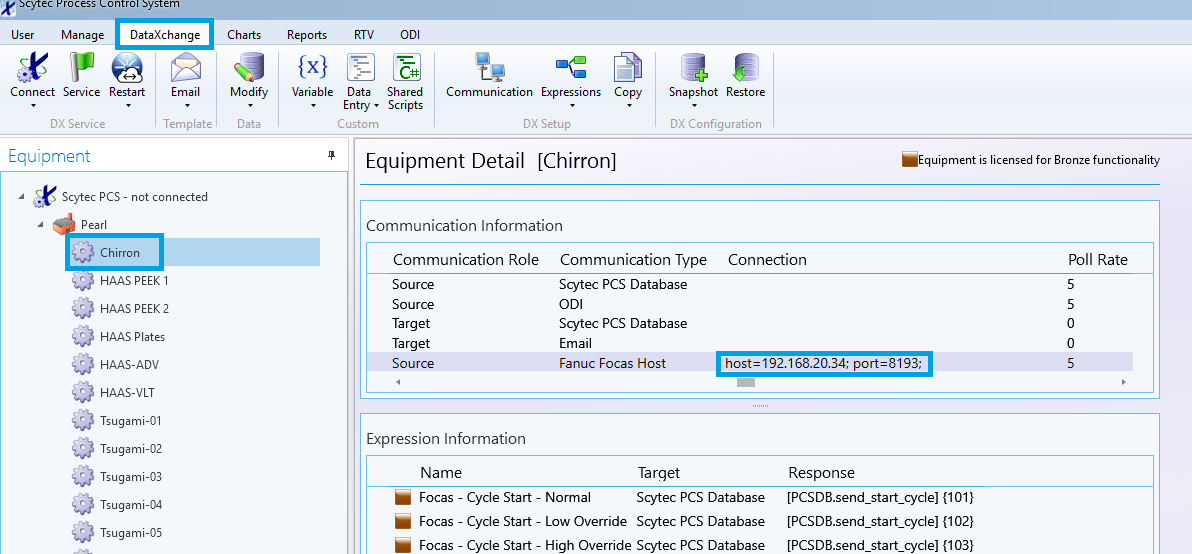Click Focas Cycle Start Low Override icon
This screenshot has width=1192, height=554.
click(x=403, y=521)
